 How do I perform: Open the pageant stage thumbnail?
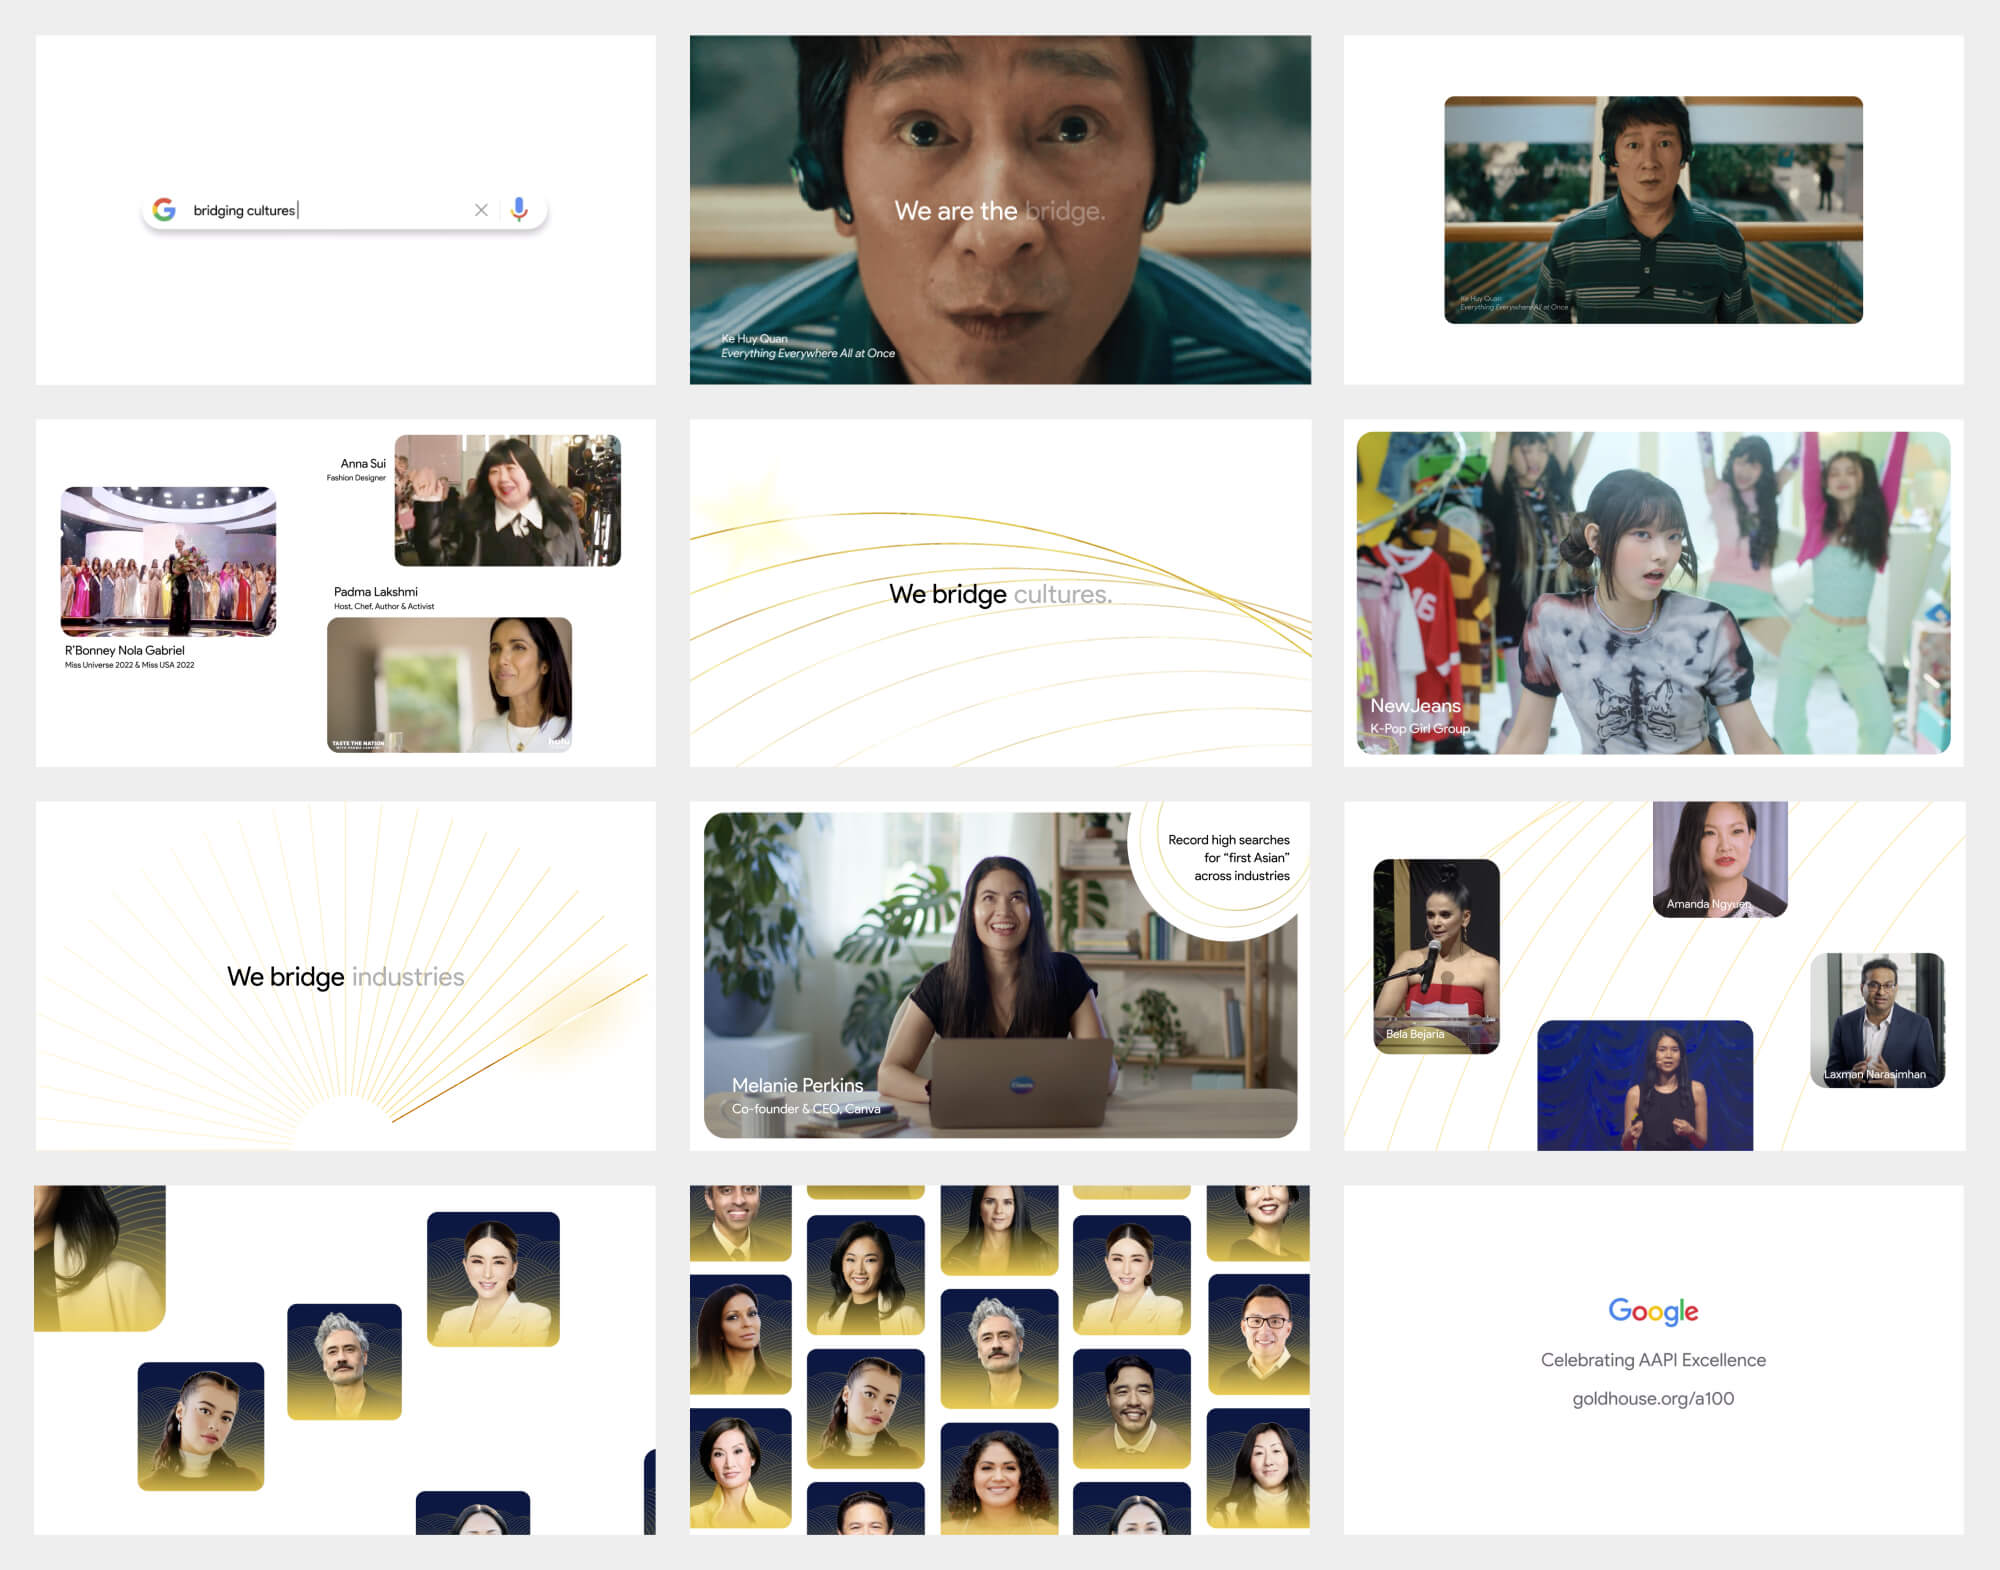[x=168, y=562]
